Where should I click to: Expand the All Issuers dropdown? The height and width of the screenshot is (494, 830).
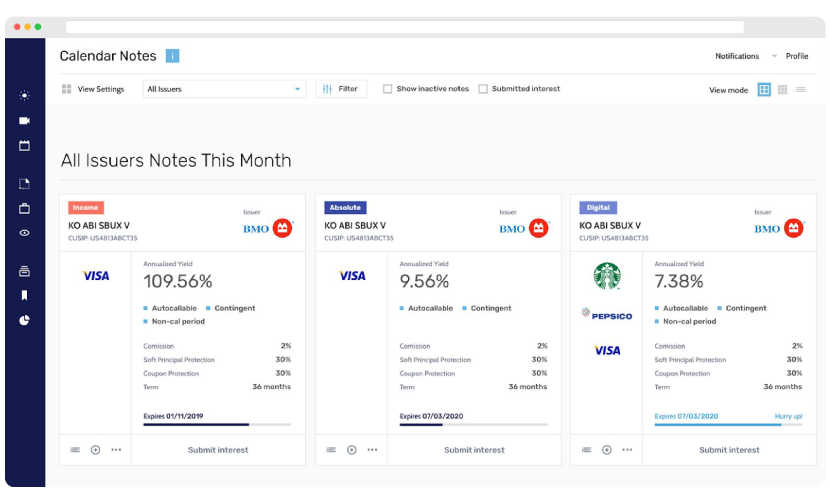tap(224, 89)
